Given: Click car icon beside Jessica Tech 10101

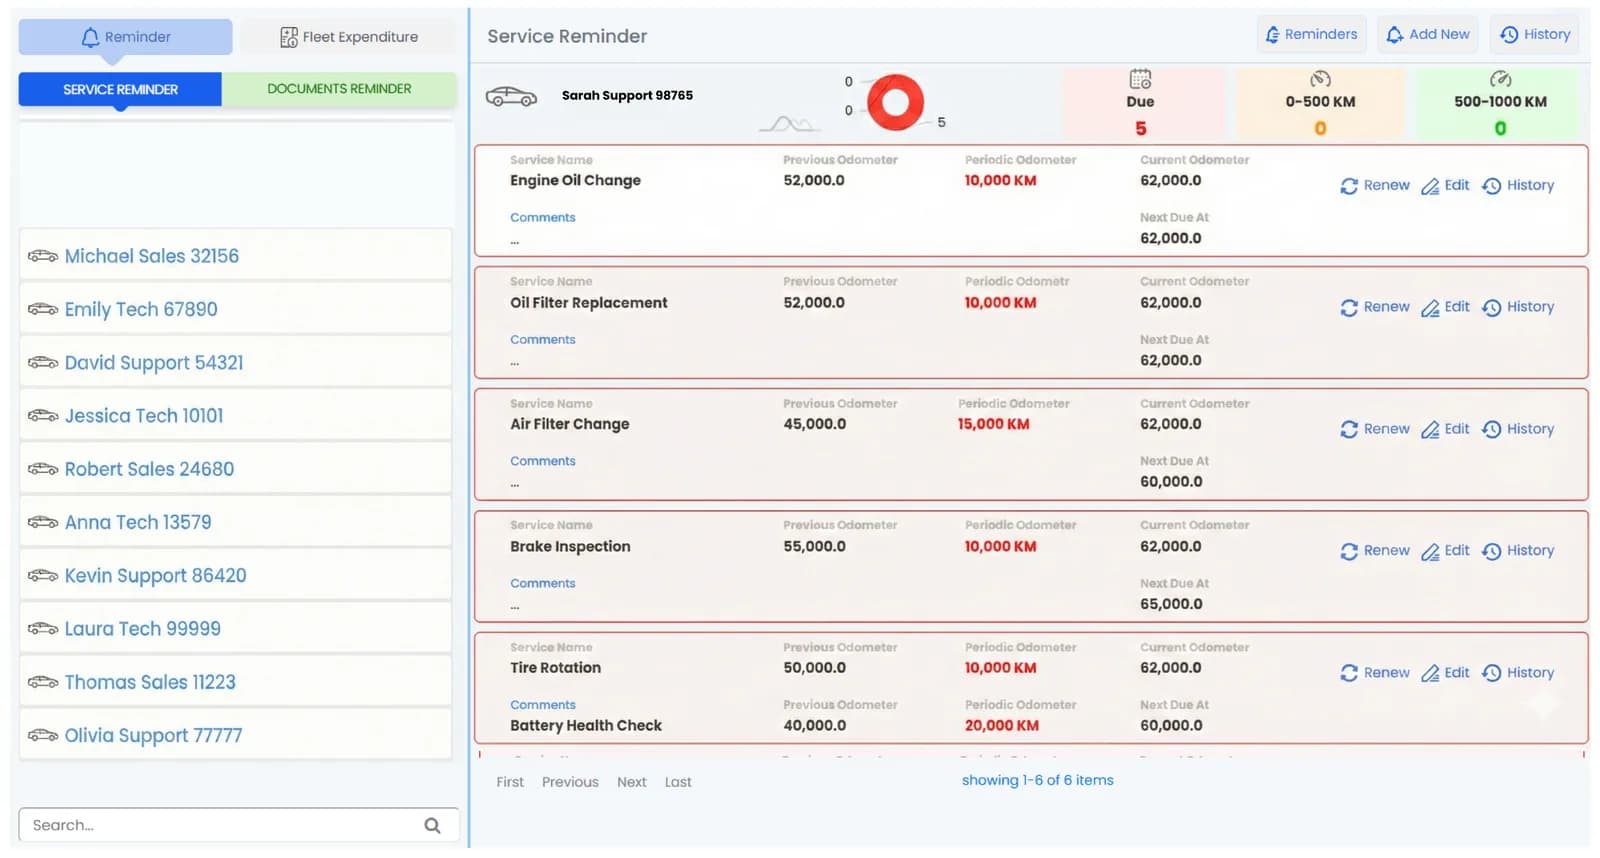Looking at the screenshot, I should click(43, 415).
